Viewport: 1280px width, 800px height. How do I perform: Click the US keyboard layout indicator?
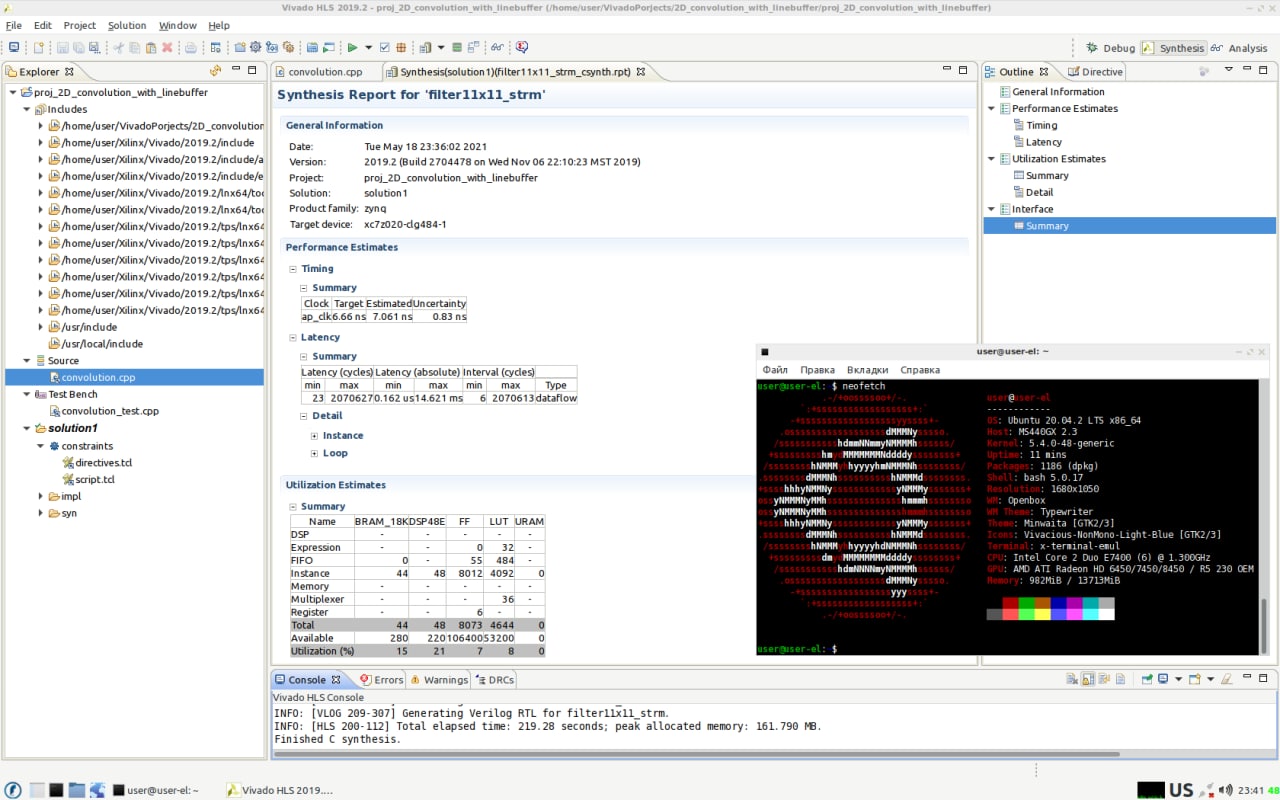[1181, 790]
